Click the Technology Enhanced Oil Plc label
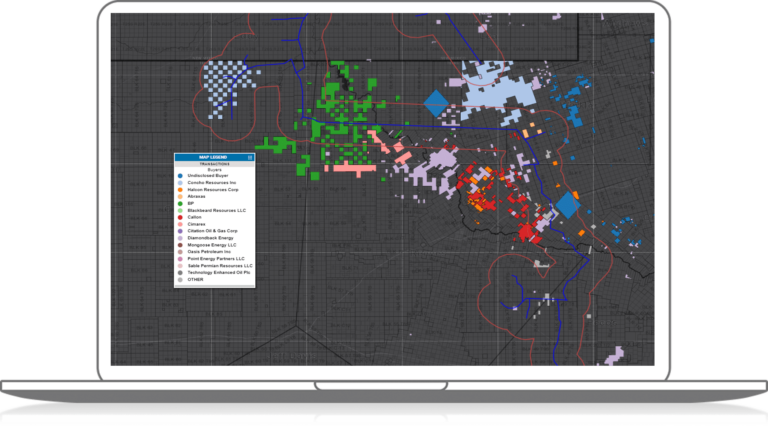 pos(217,272)
